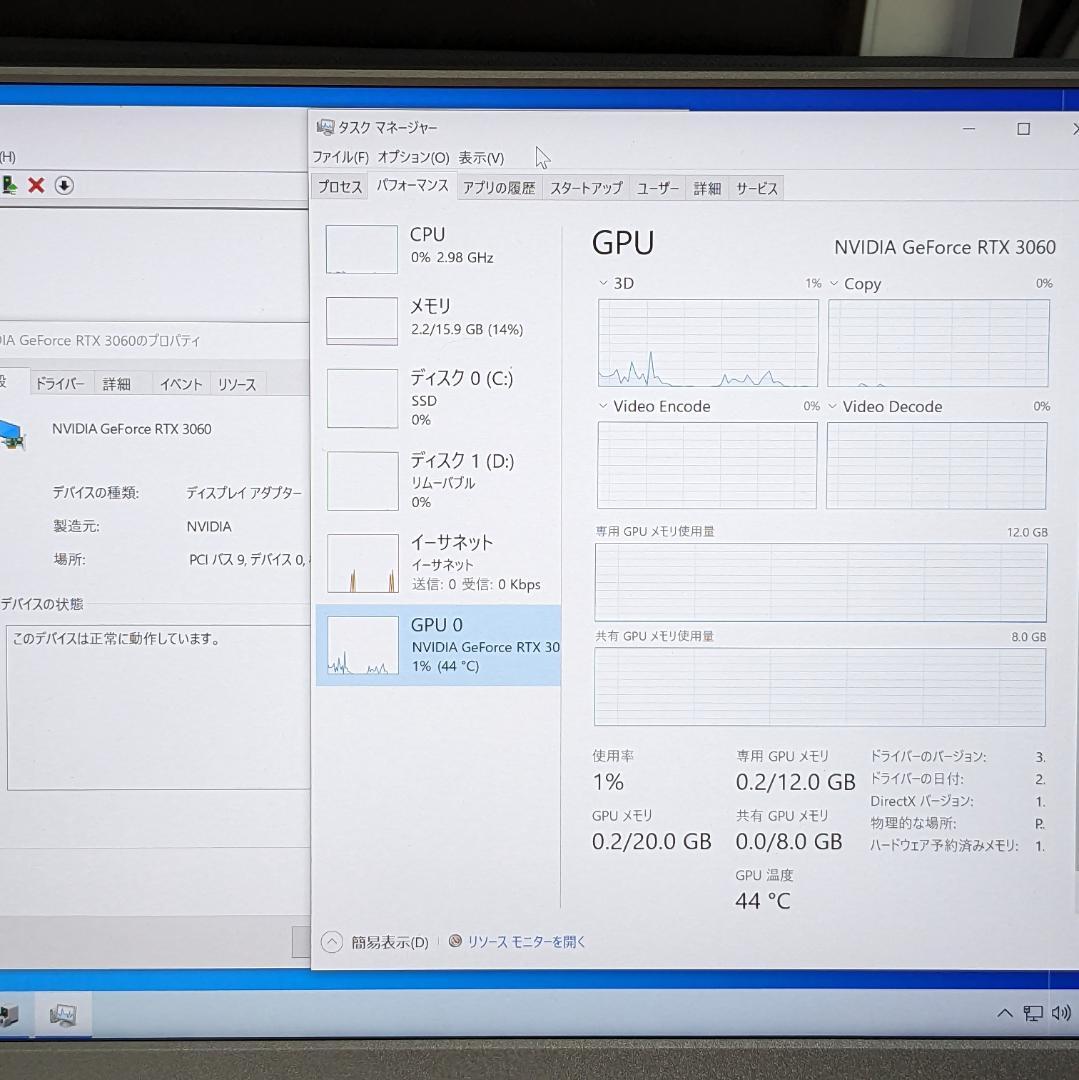Maximize the Task Manager window

point(1024,129)
